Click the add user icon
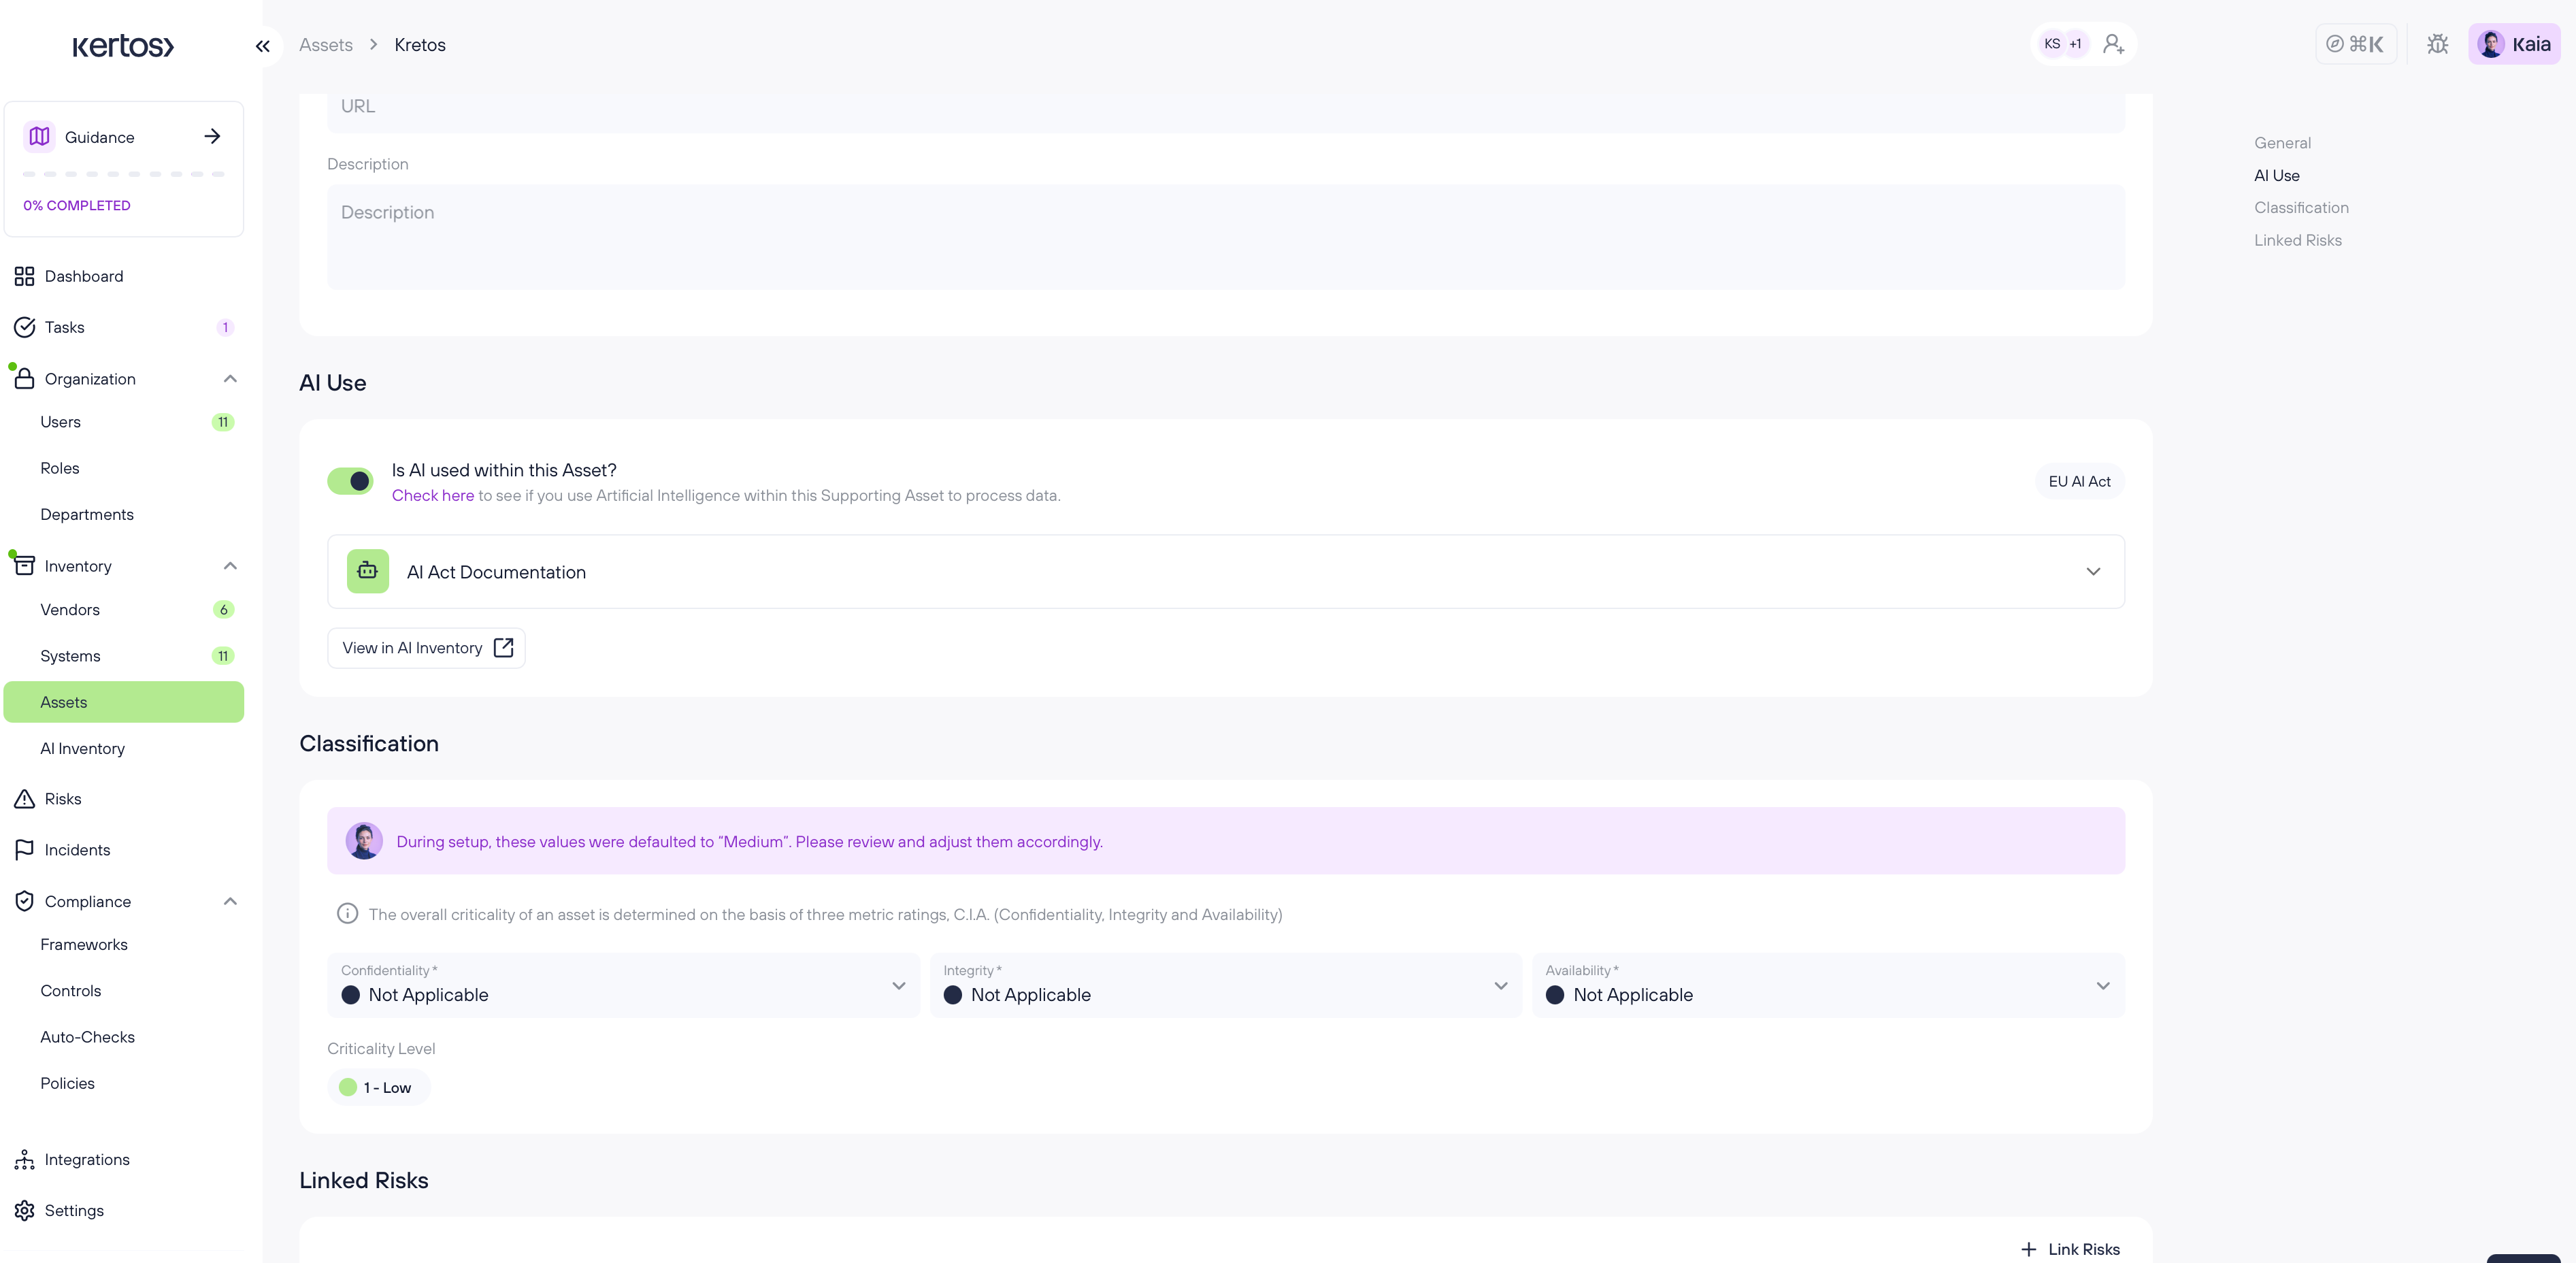 [2113, 44]
